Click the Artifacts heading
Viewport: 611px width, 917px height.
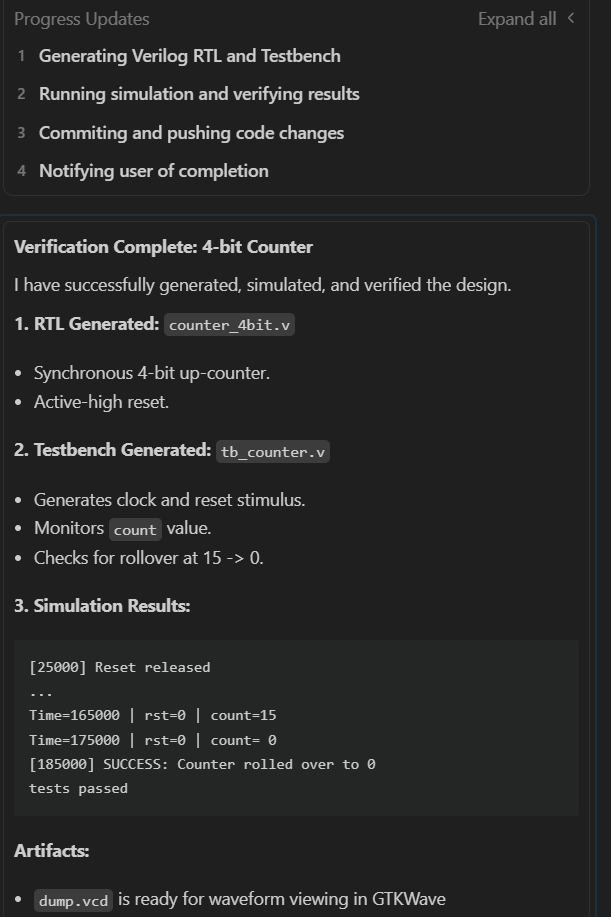coord(52,851)
